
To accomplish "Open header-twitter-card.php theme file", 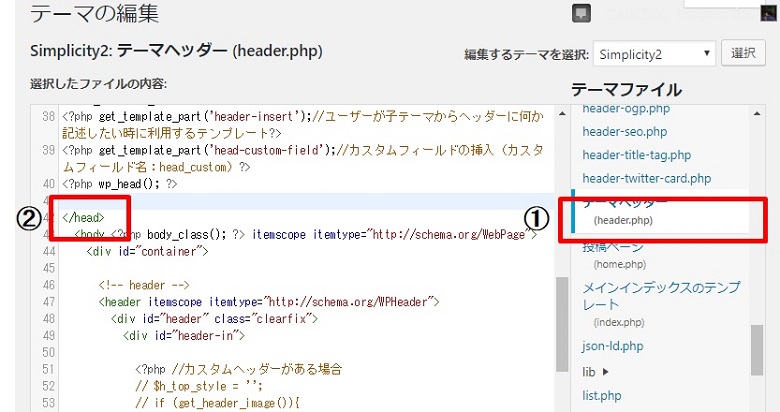I will [x=646, y=178].
